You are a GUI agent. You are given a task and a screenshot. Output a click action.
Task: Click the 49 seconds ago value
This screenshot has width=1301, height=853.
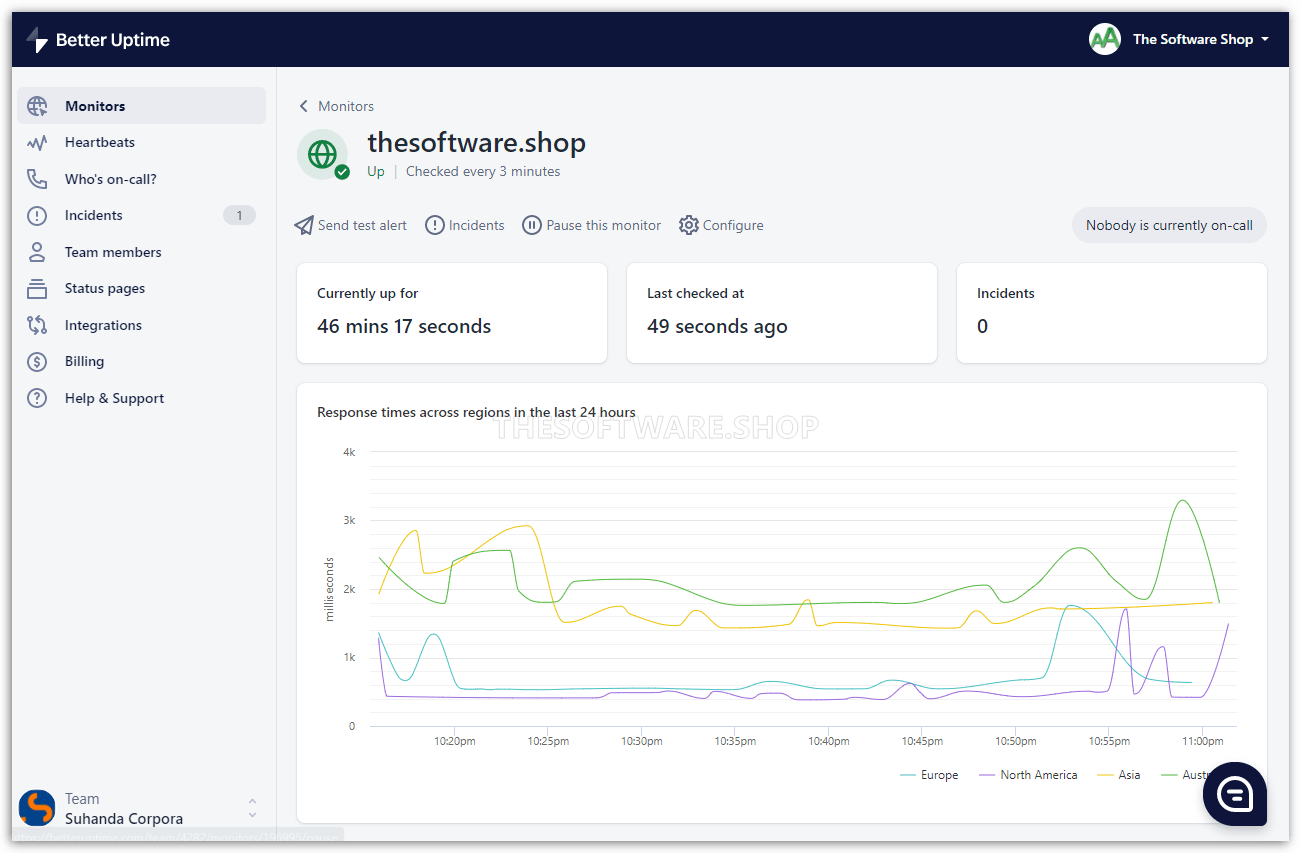pyautogui.click(x=717, y=326)
